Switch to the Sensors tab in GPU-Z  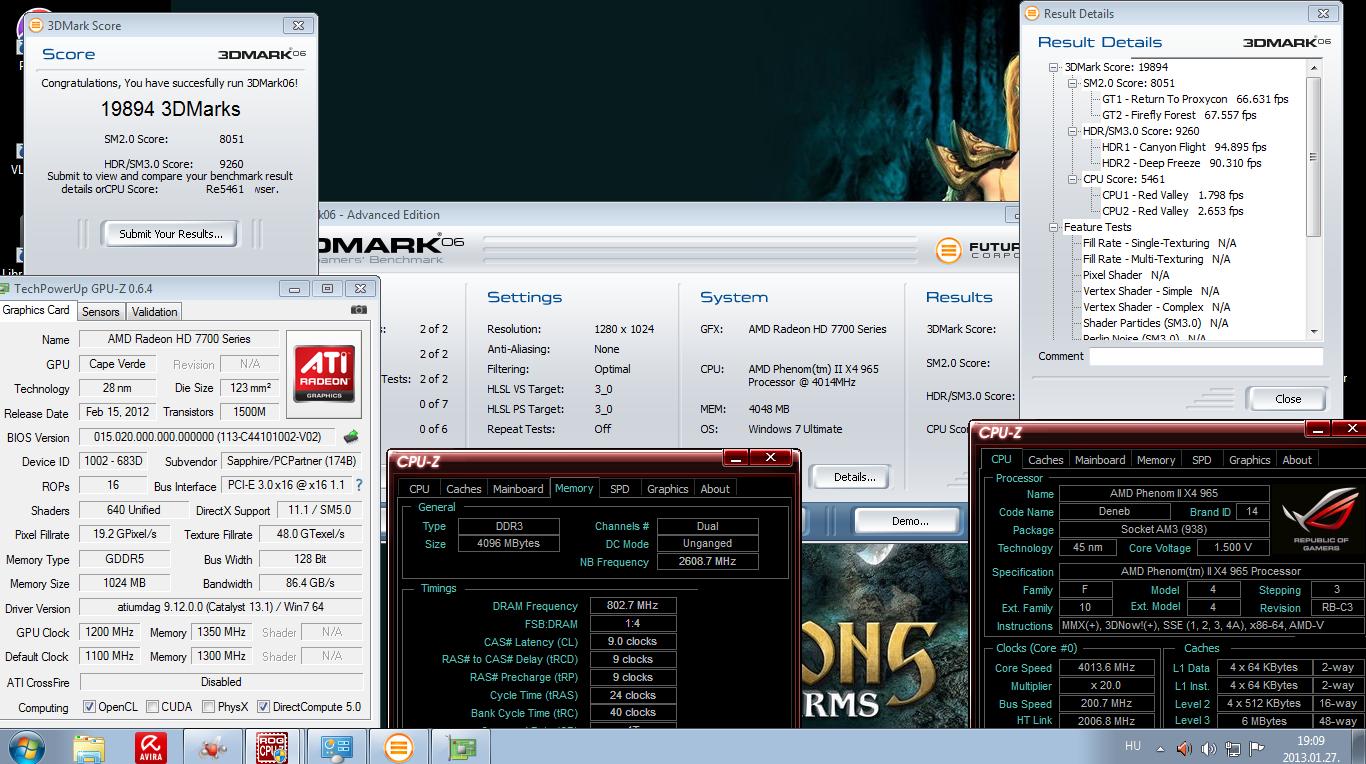[x=101, y=312]
